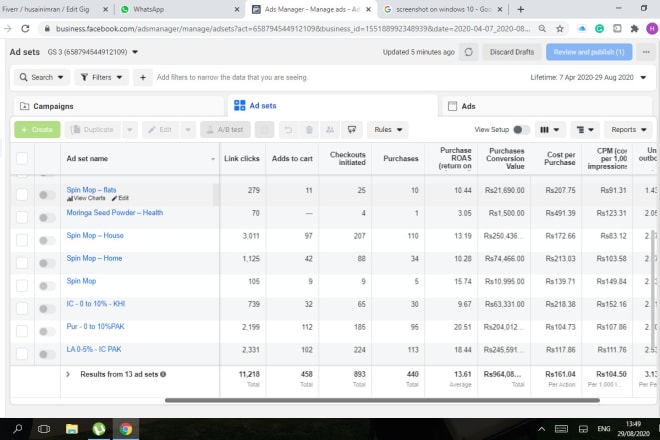Switch to the Fiverr Edit Gig browser tab
The width and height of the screenshot is (660, 440).
point(53,9)
